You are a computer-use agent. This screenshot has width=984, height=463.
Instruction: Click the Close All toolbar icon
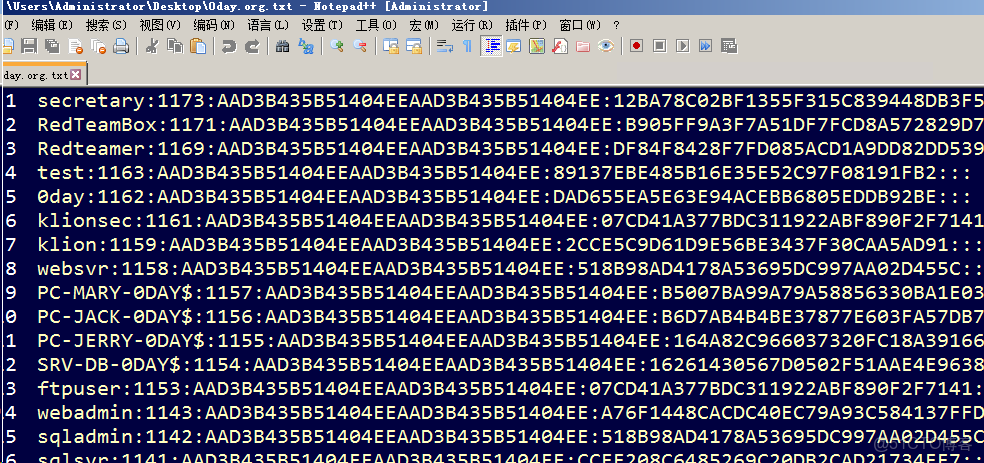99,46
